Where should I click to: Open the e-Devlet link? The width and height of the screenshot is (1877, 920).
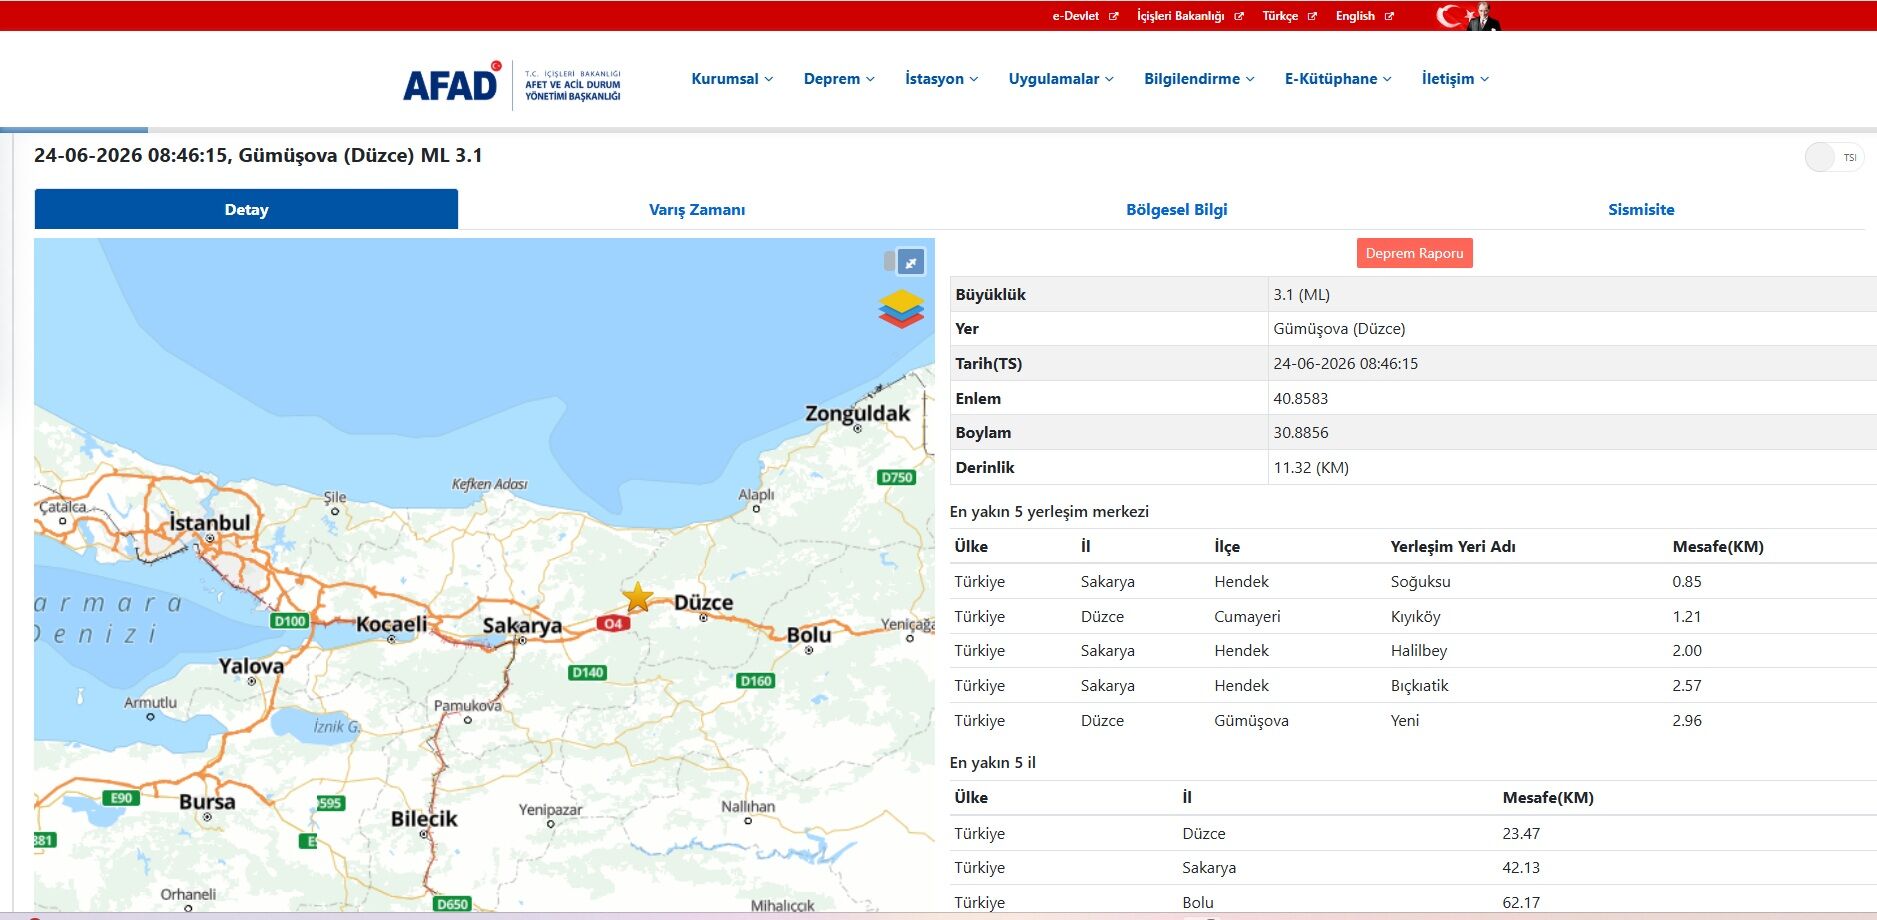coord(1075,16)
